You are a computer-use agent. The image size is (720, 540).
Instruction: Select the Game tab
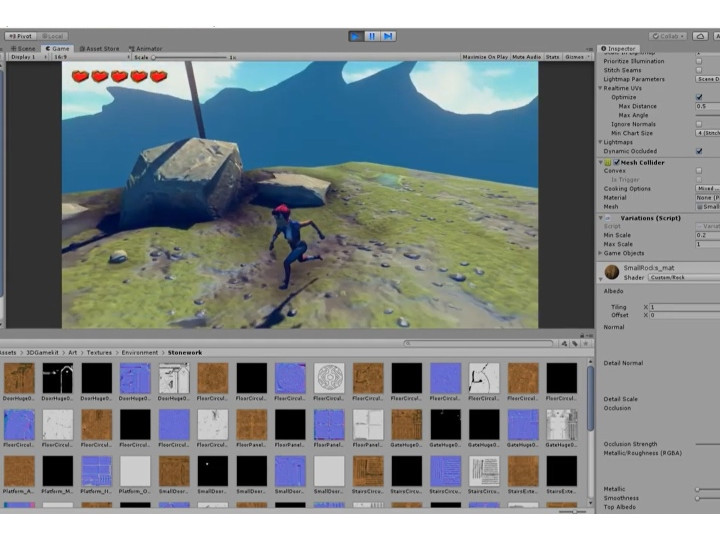[x=57, y=49]
